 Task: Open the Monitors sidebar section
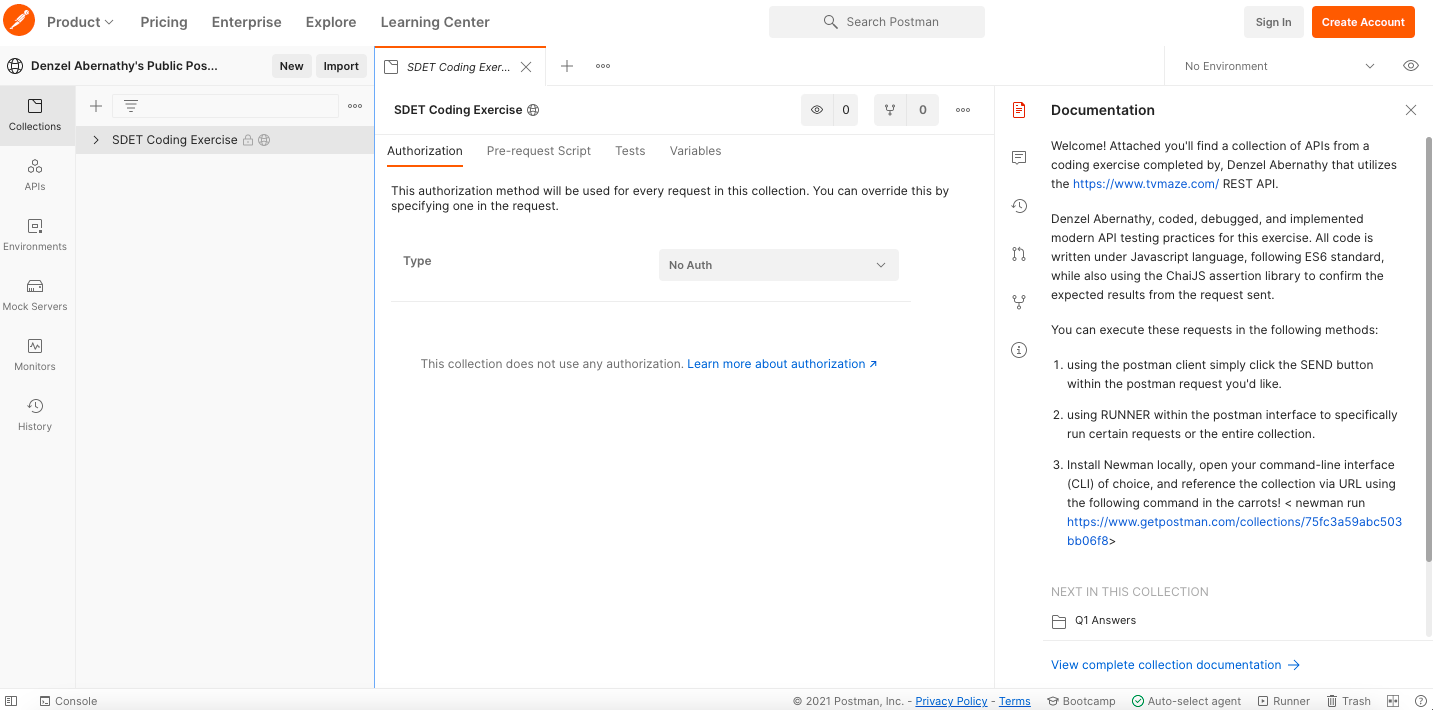(36, 355)
